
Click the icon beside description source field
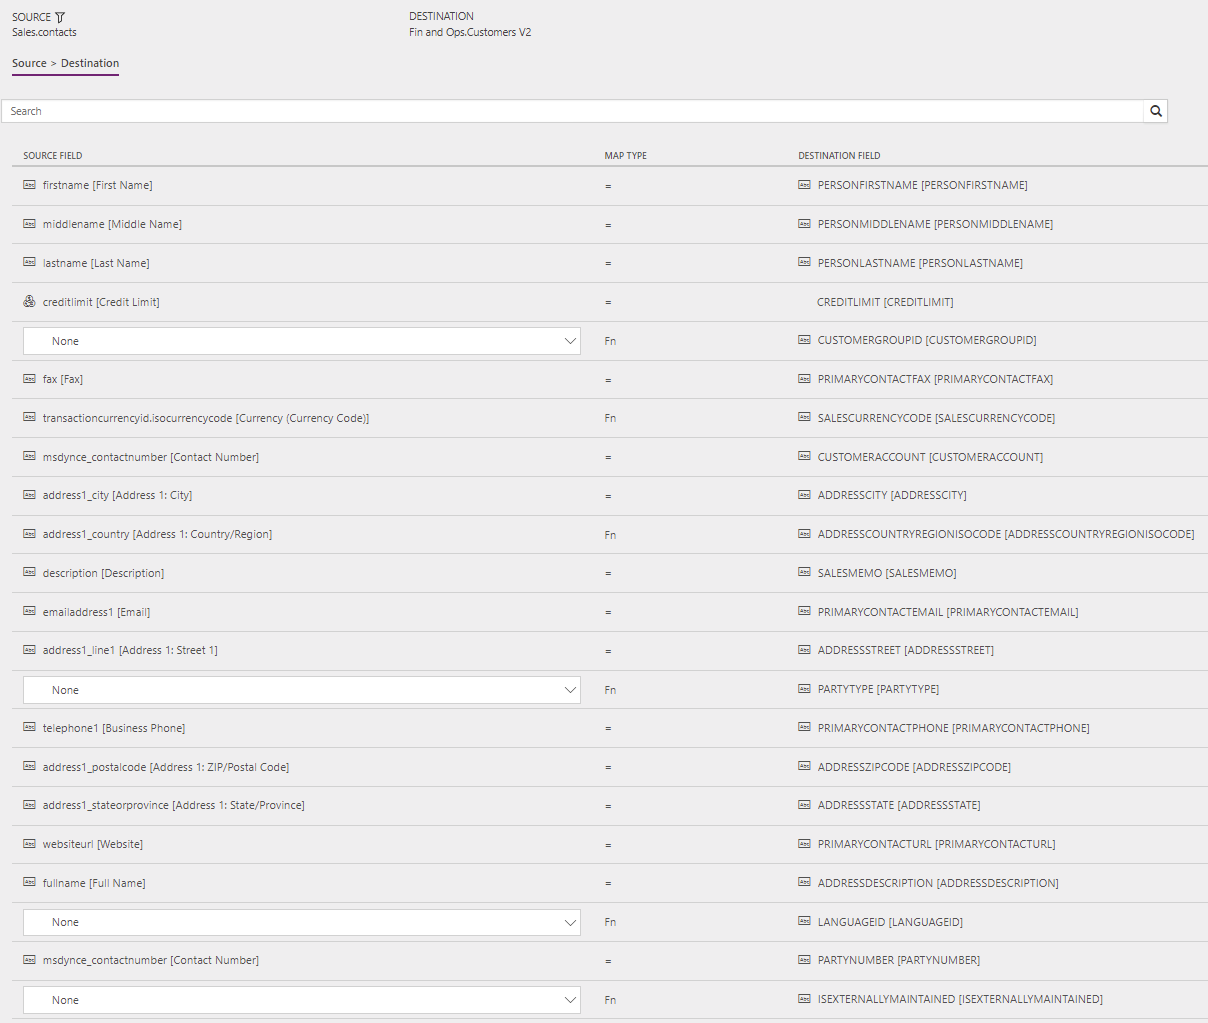[30, 573]
